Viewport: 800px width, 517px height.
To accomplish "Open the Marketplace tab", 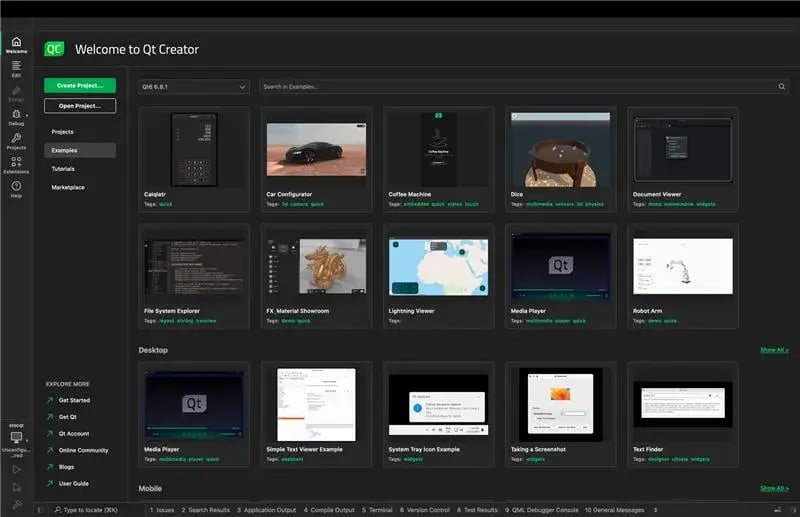I will (68, 187).
